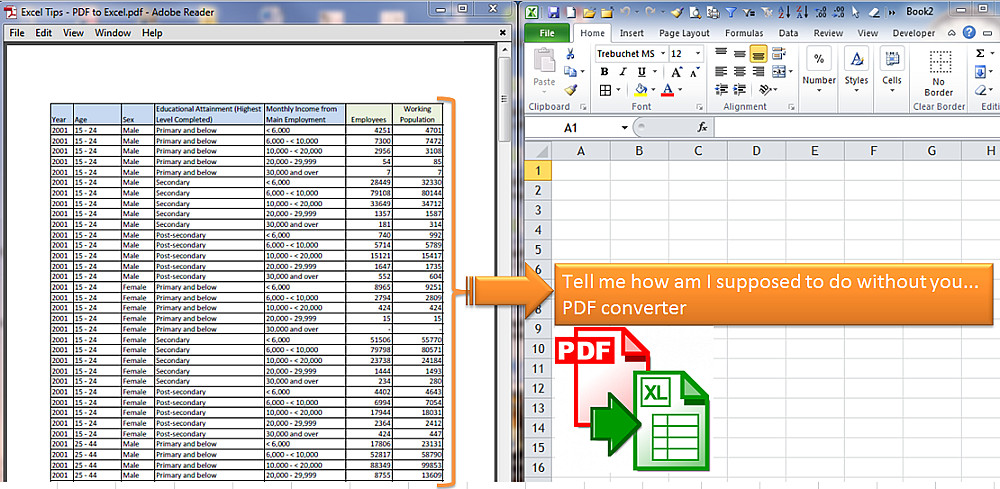Apply the red Font Color A
Image resolution: width=1000 pixels, height=489 pixels.
click(x=667, y=89)
